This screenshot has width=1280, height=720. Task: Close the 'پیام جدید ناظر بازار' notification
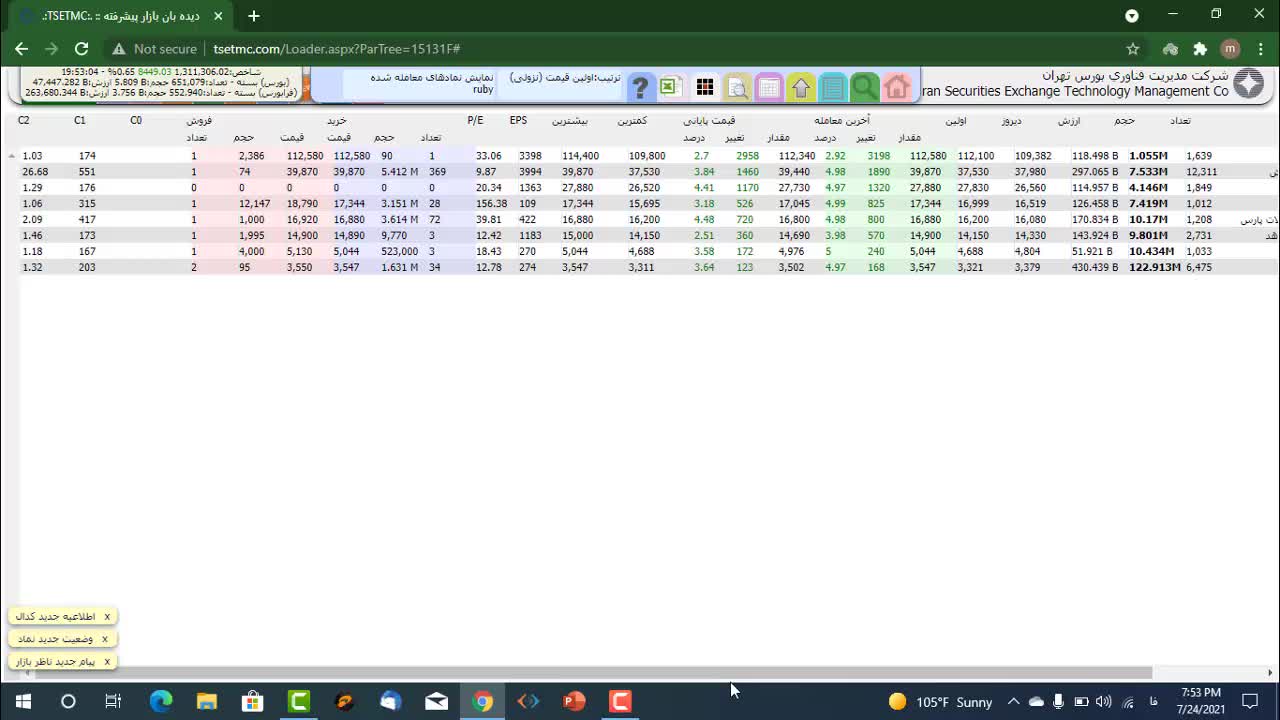[107, 661]
